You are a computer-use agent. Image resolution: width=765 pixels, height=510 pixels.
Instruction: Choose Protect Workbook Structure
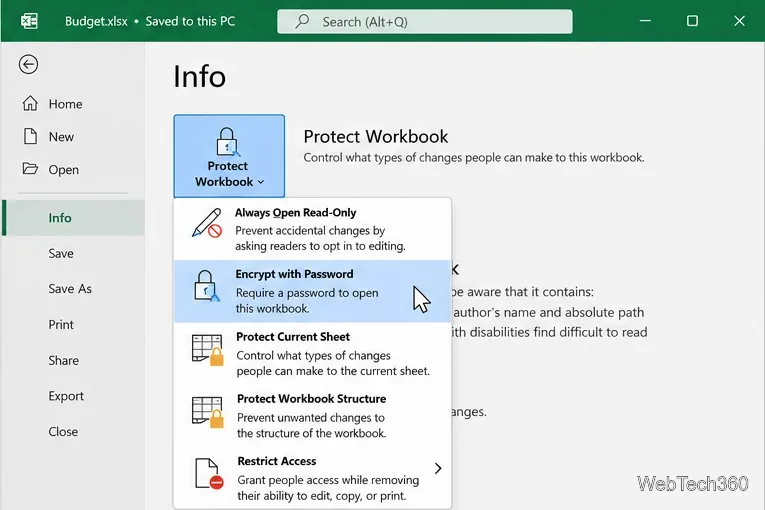(312, 415)
